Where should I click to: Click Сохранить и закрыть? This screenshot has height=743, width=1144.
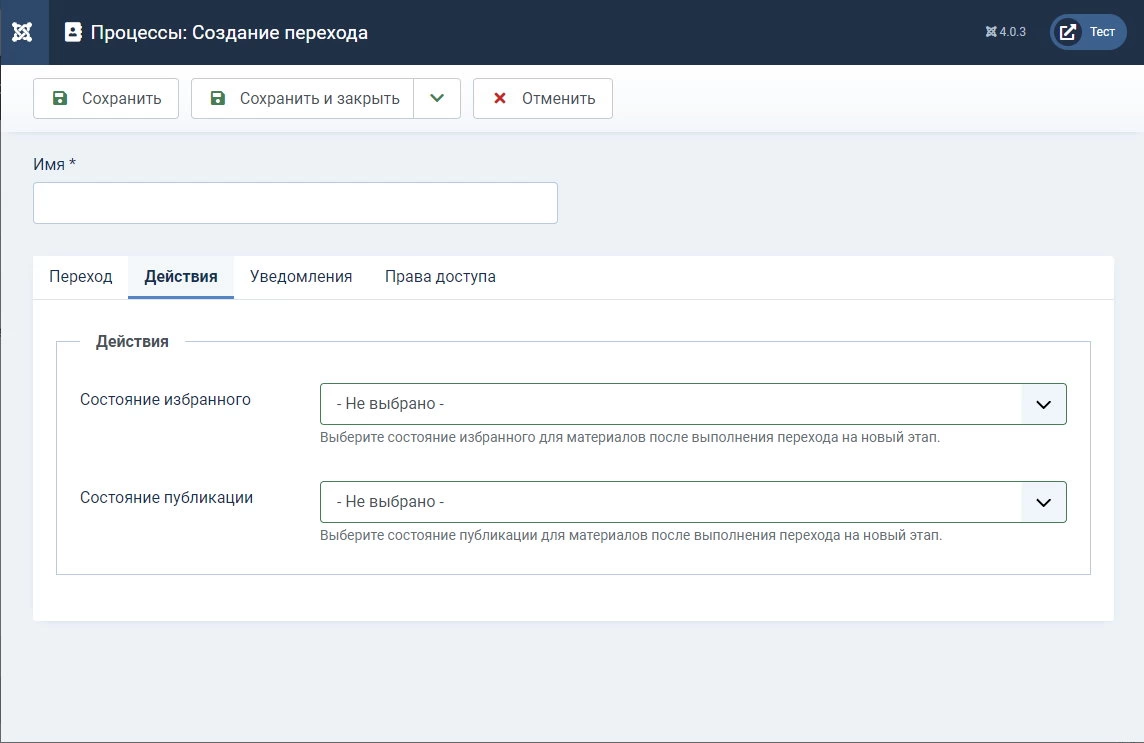[303, 99]
